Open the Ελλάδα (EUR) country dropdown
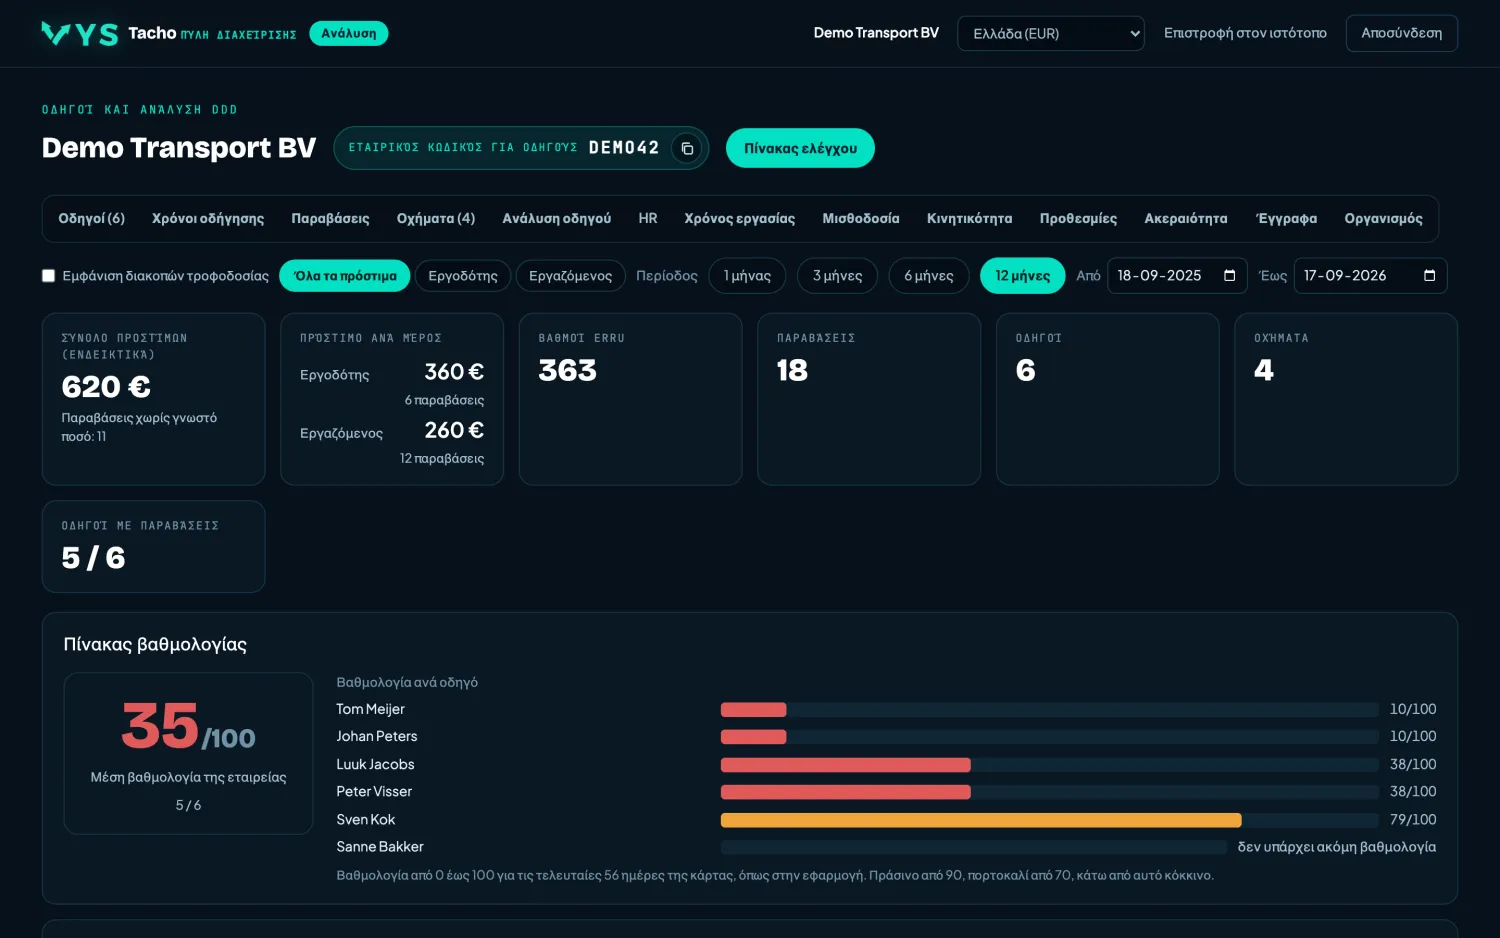 pos(1050,33)
